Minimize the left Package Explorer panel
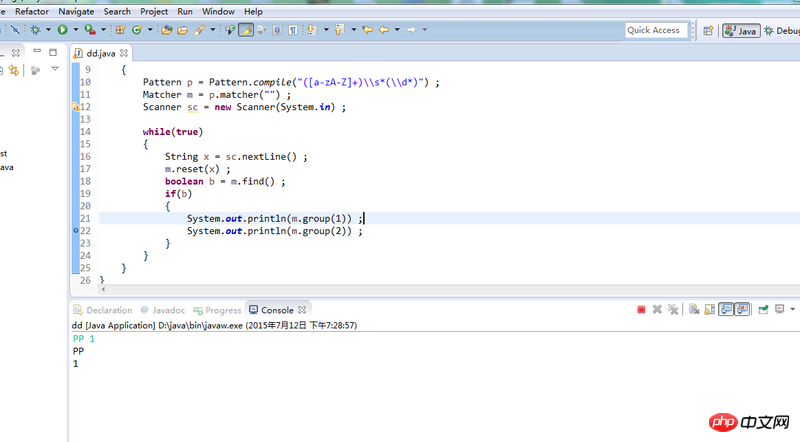This screenshot has height=442, width=800. (x=37, y=51)
